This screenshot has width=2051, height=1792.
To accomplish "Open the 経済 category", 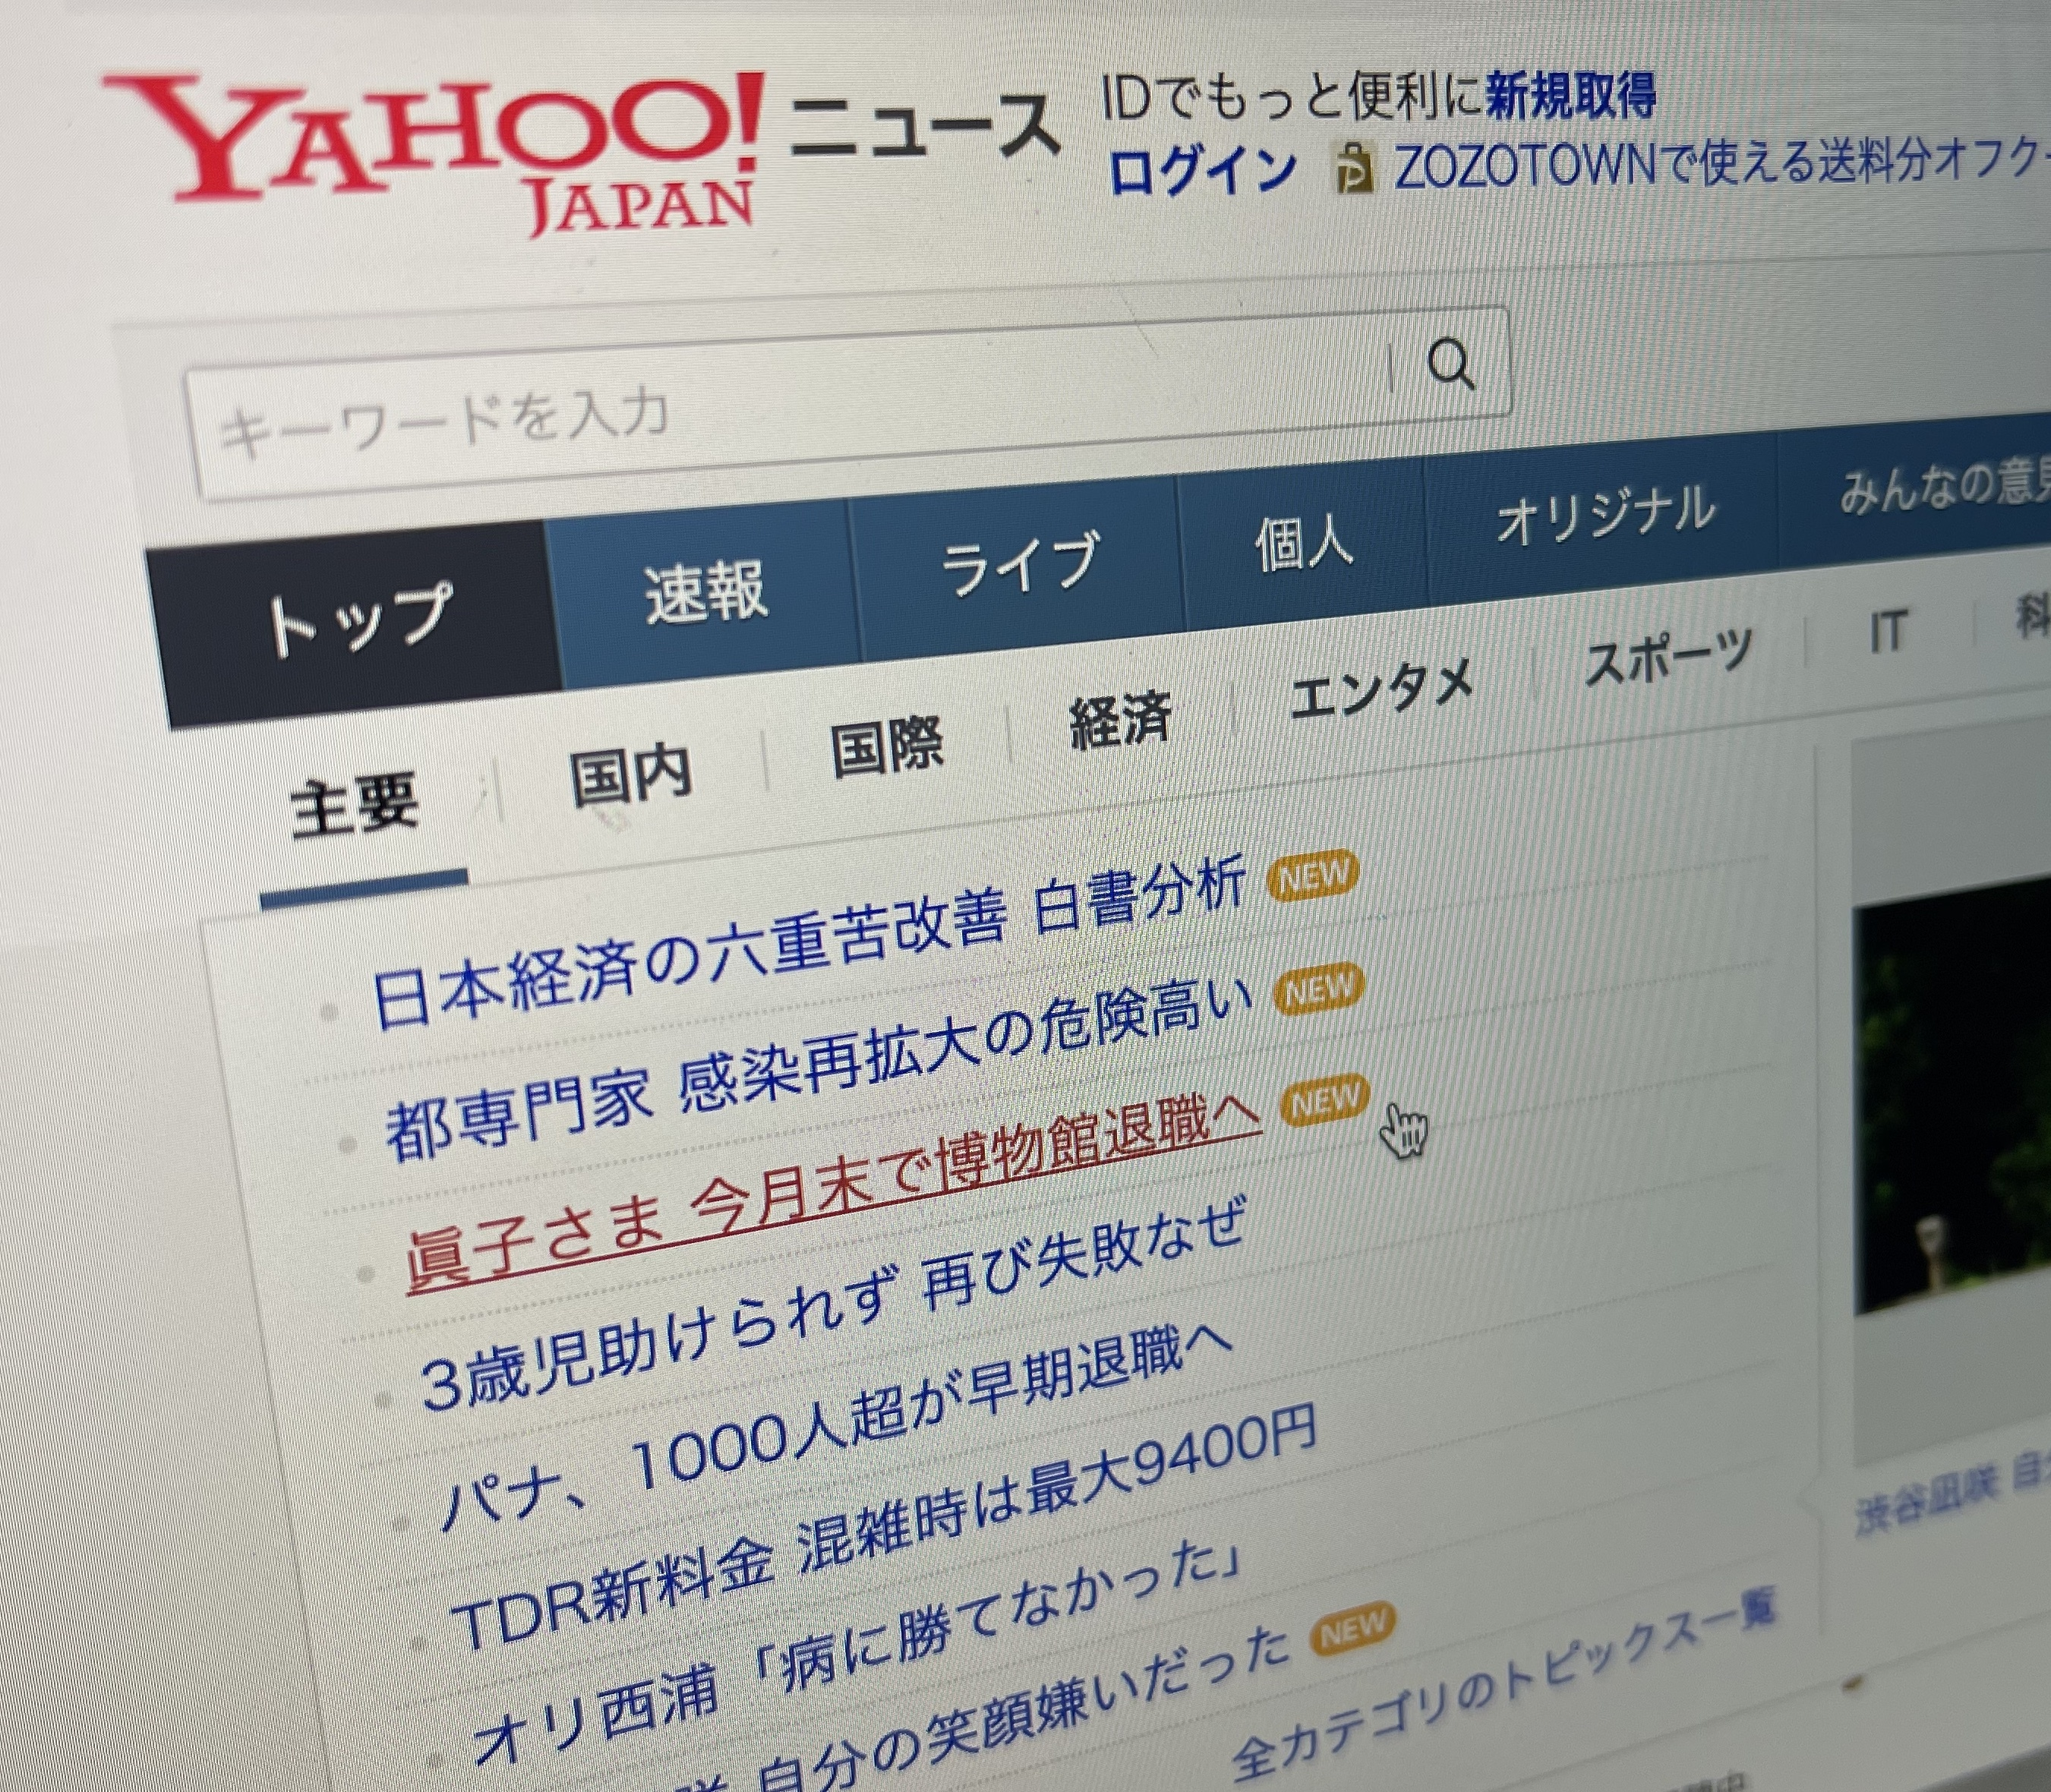I will click(x=1120, y=720).
